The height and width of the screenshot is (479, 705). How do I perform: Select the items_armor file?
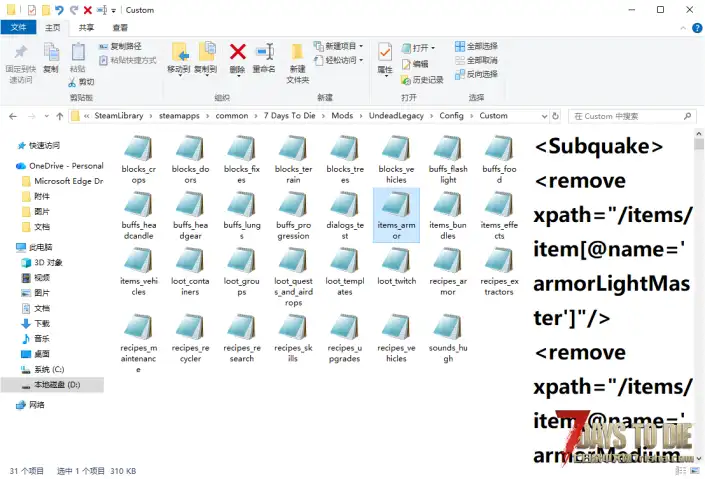(396, 215)
